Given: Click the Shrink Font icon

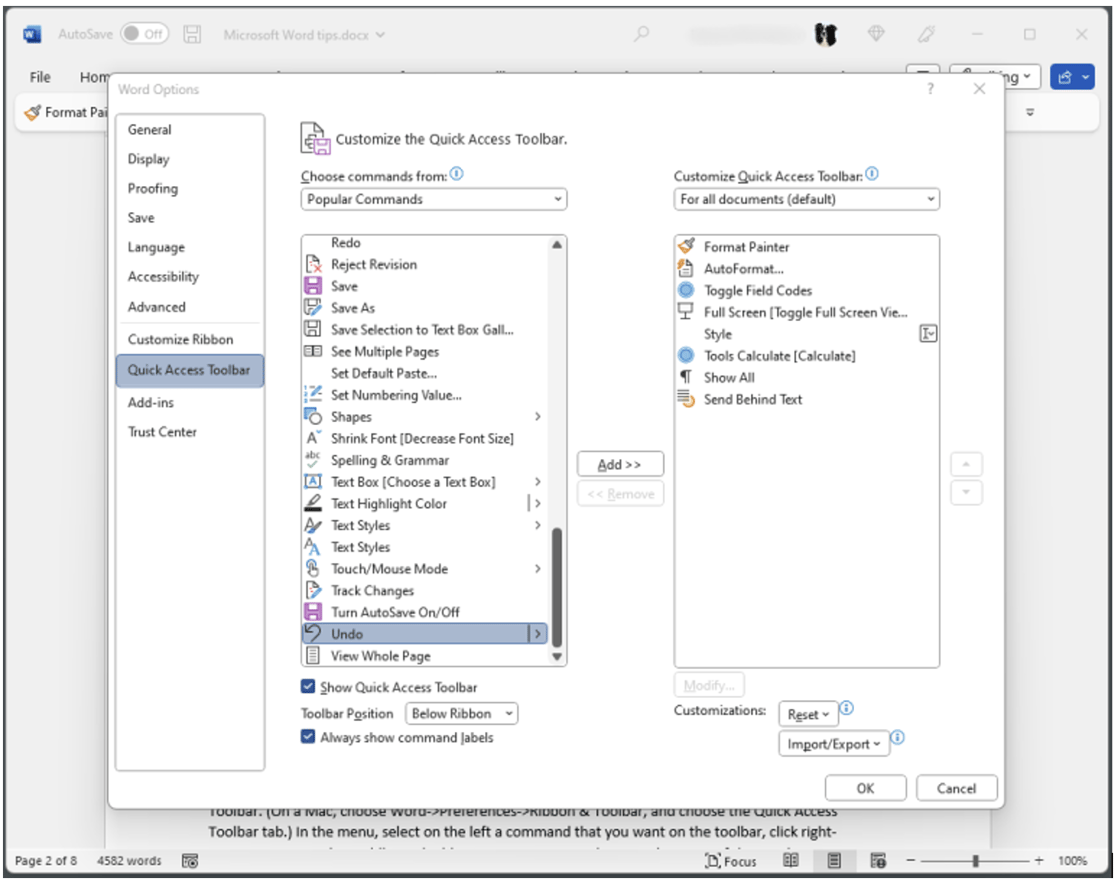Looking at the screenshot, I should click(313, 438).
